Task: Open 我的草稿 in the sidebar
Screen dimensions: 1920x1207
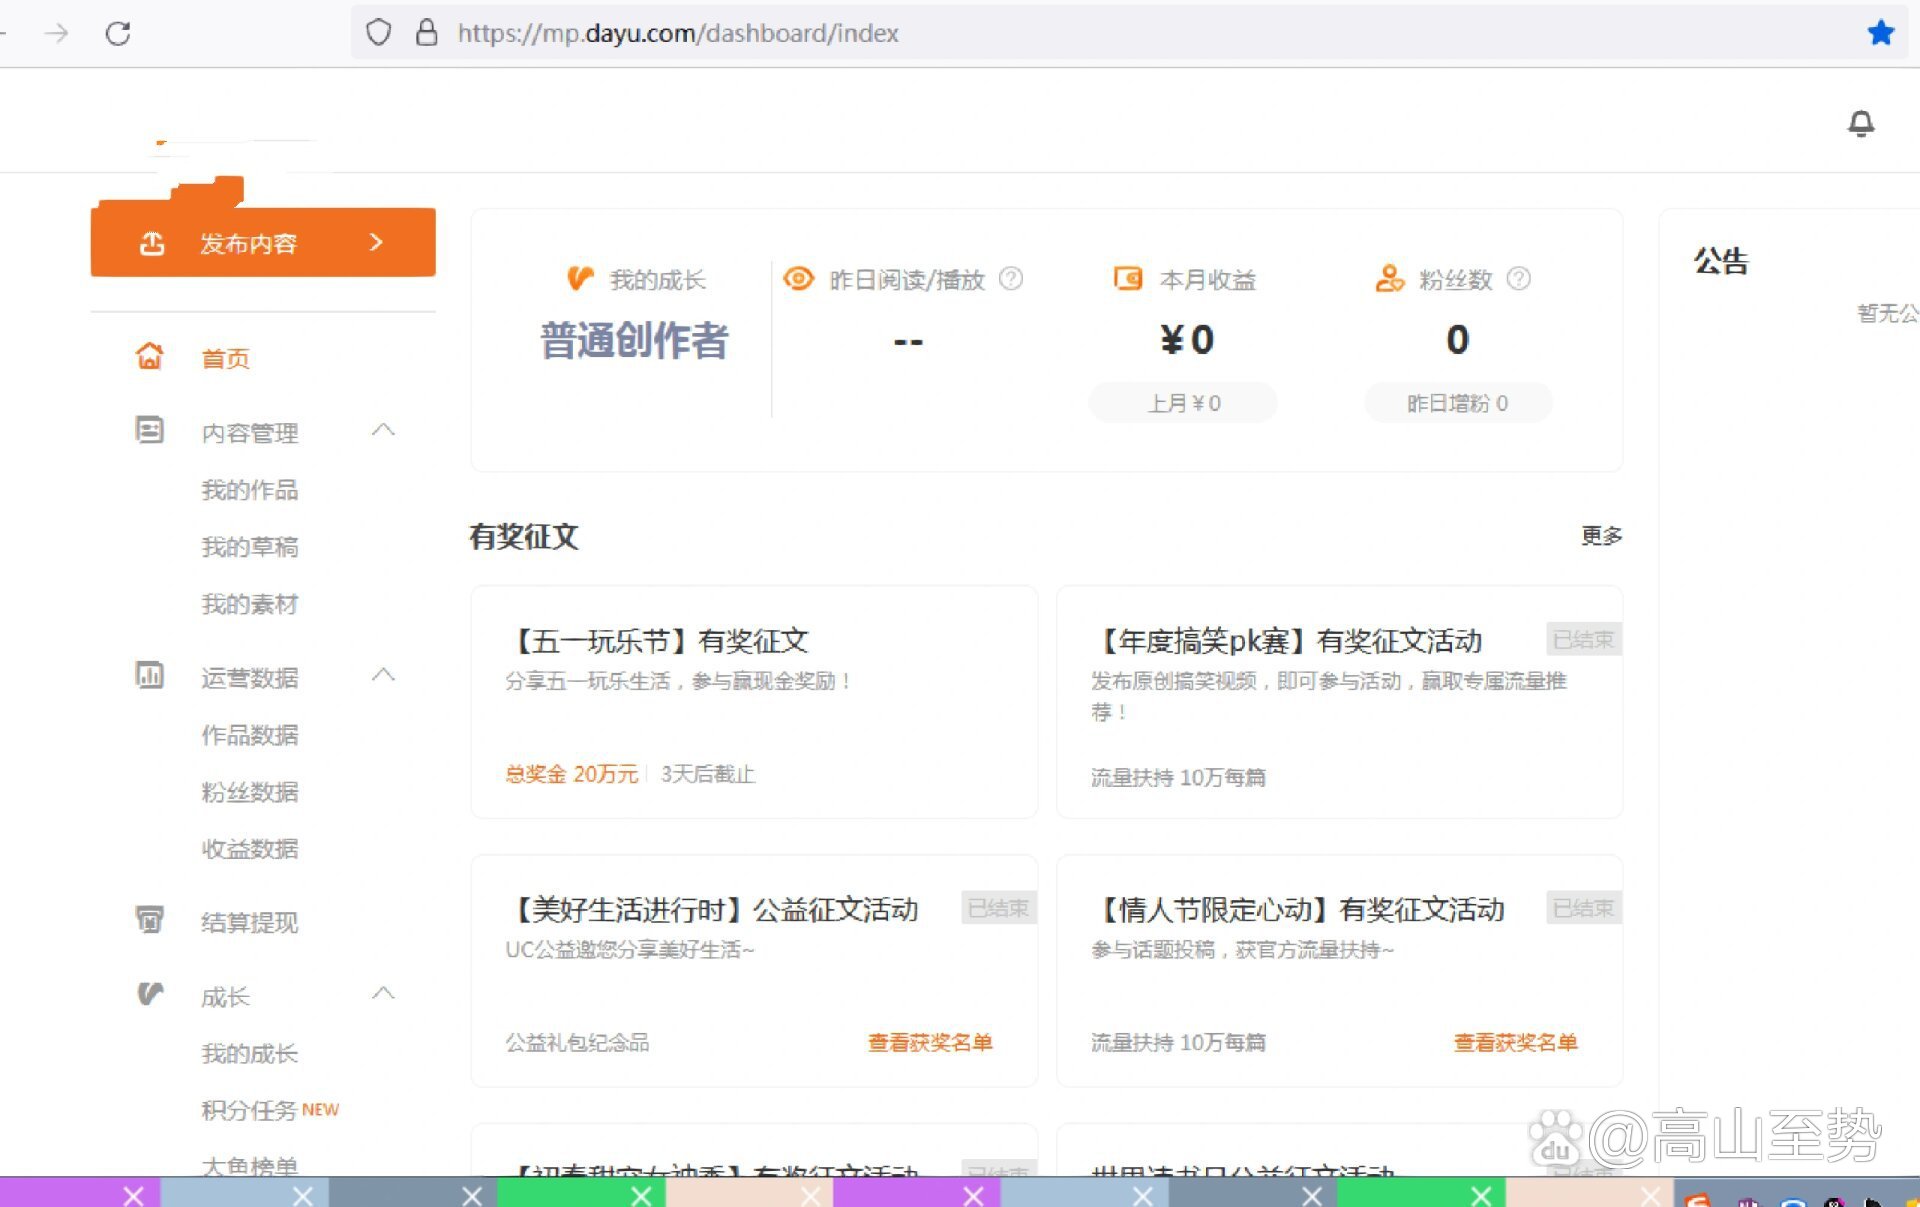Action: pos(250,547)
